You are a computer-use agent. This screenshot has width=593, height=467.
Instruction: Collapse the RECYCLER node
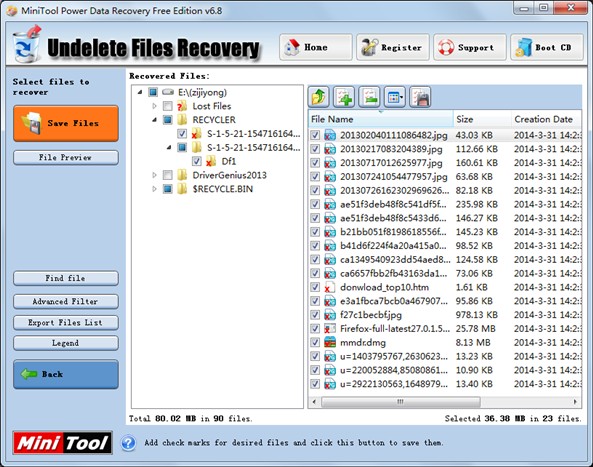(155, 120)
